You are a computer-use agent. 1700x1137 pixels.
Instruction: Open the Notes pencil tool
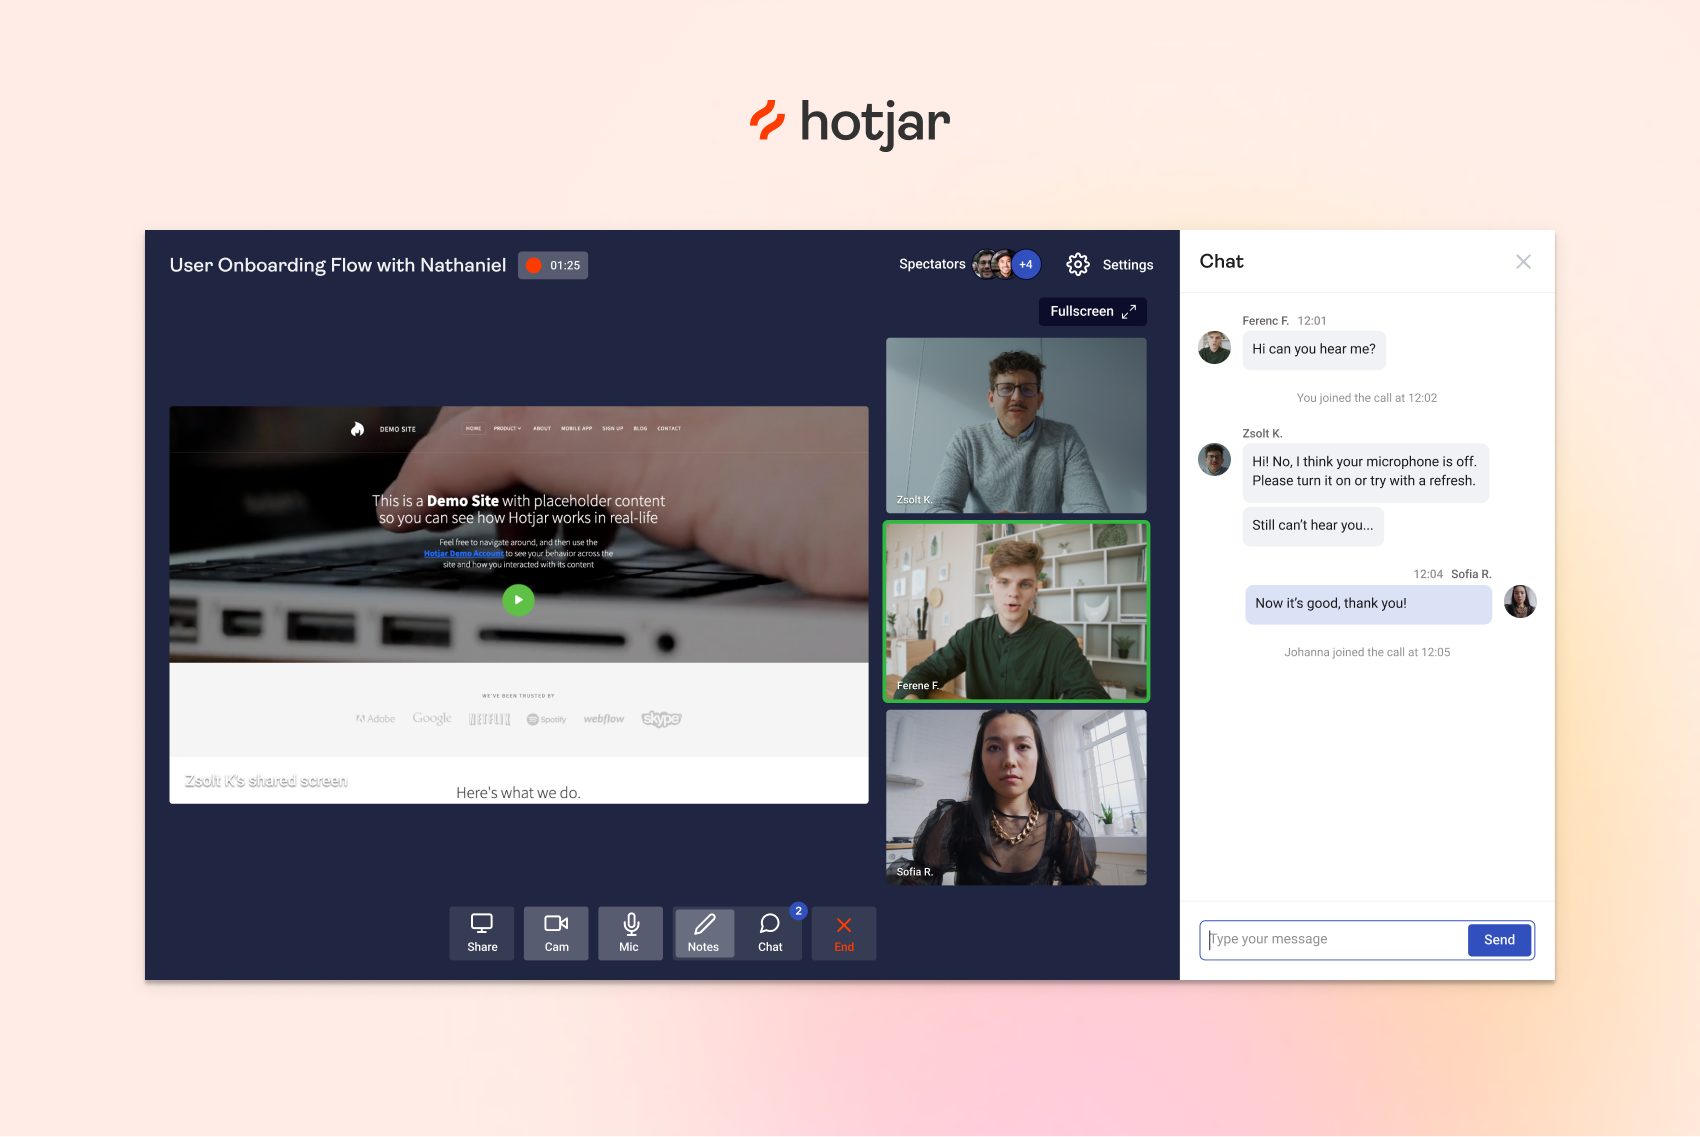tap(704, 933)
